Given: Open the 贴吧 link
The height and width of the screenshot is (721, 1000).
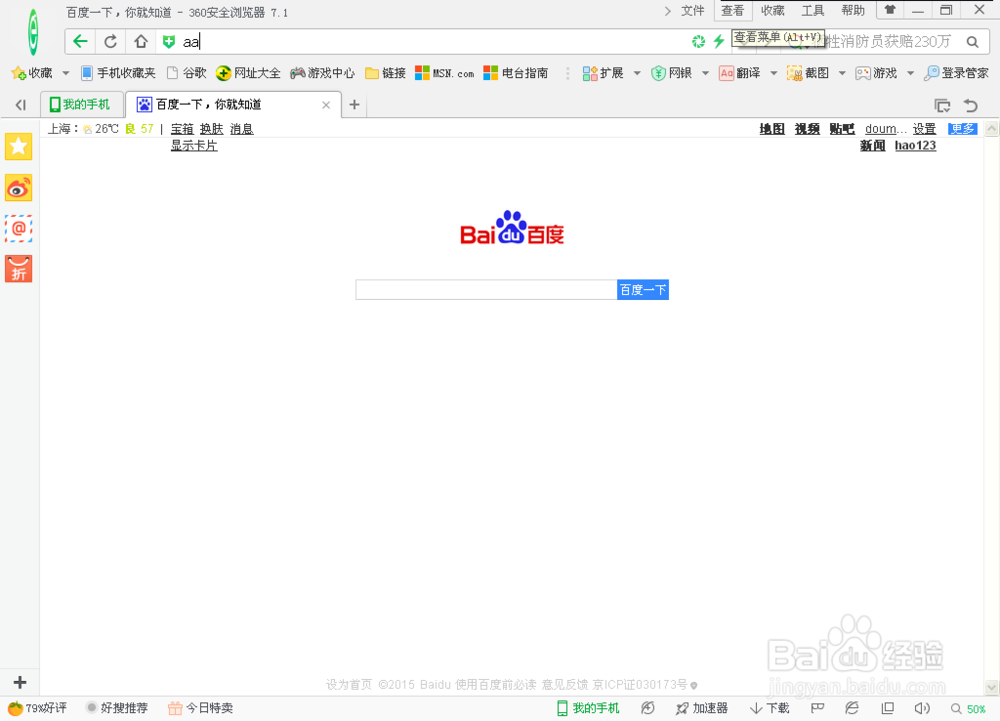Looking at the screenshot, I should [842, 129].
